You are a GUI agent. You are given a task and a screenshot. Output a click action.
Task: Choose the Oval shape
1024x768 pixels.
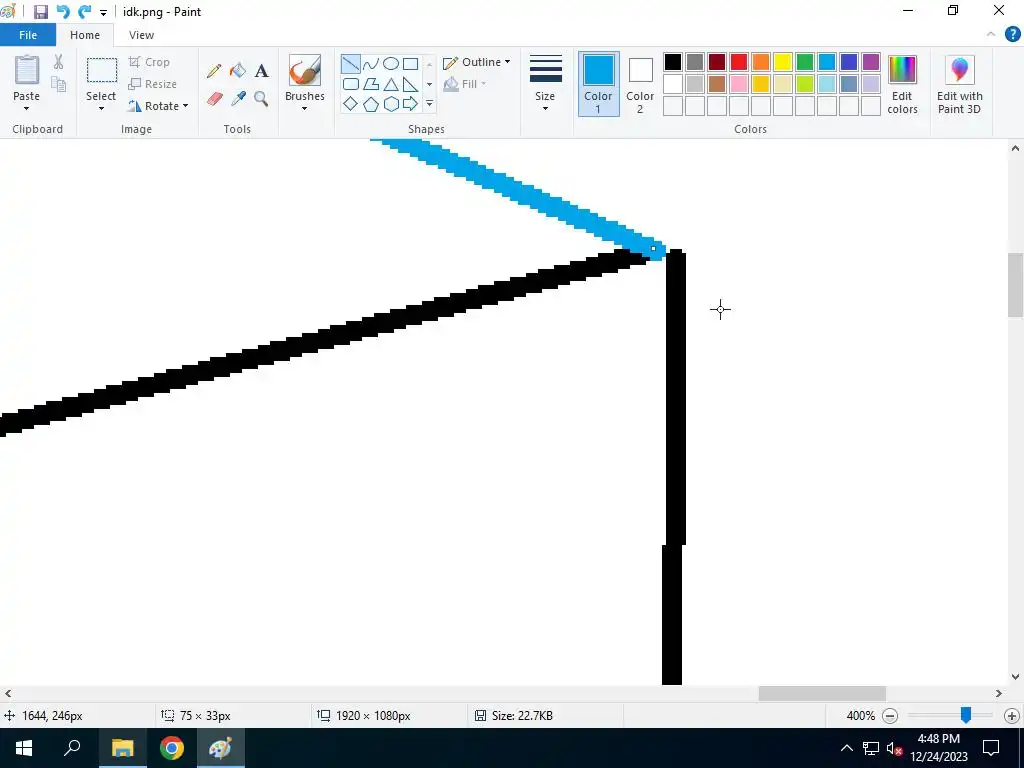tap(391, 63)
